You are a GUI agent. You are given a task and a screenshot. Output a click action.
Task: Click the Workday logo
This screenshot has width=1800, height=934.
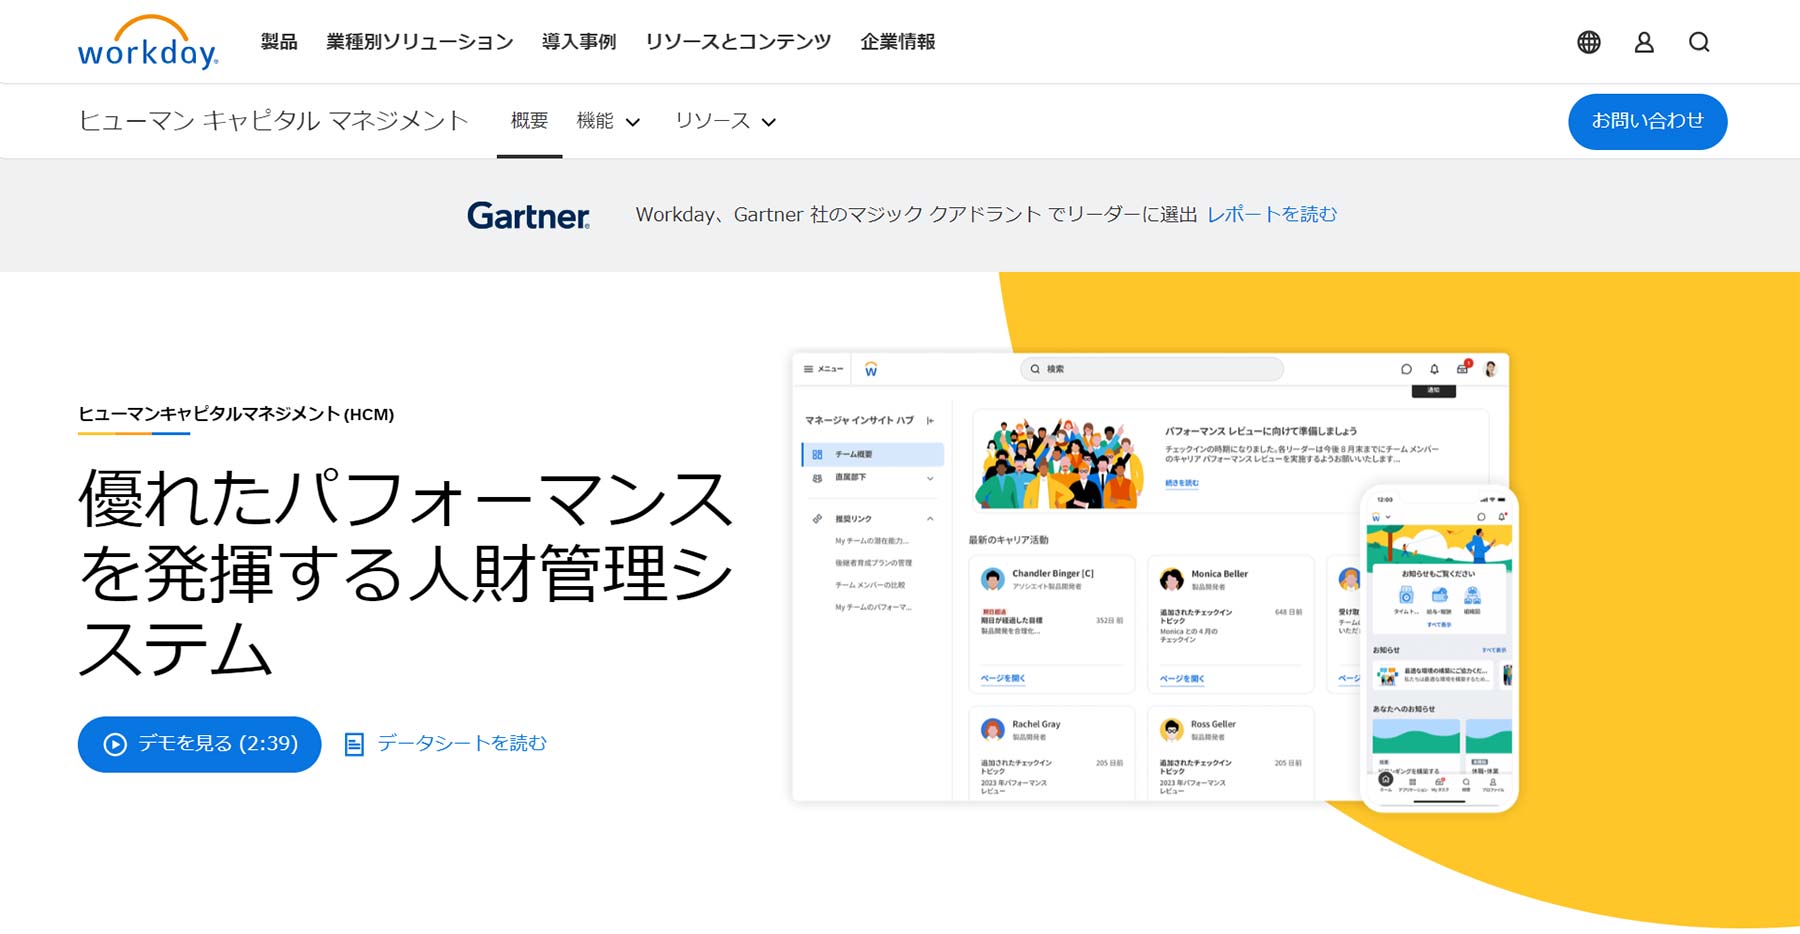(x=148, y=42)
